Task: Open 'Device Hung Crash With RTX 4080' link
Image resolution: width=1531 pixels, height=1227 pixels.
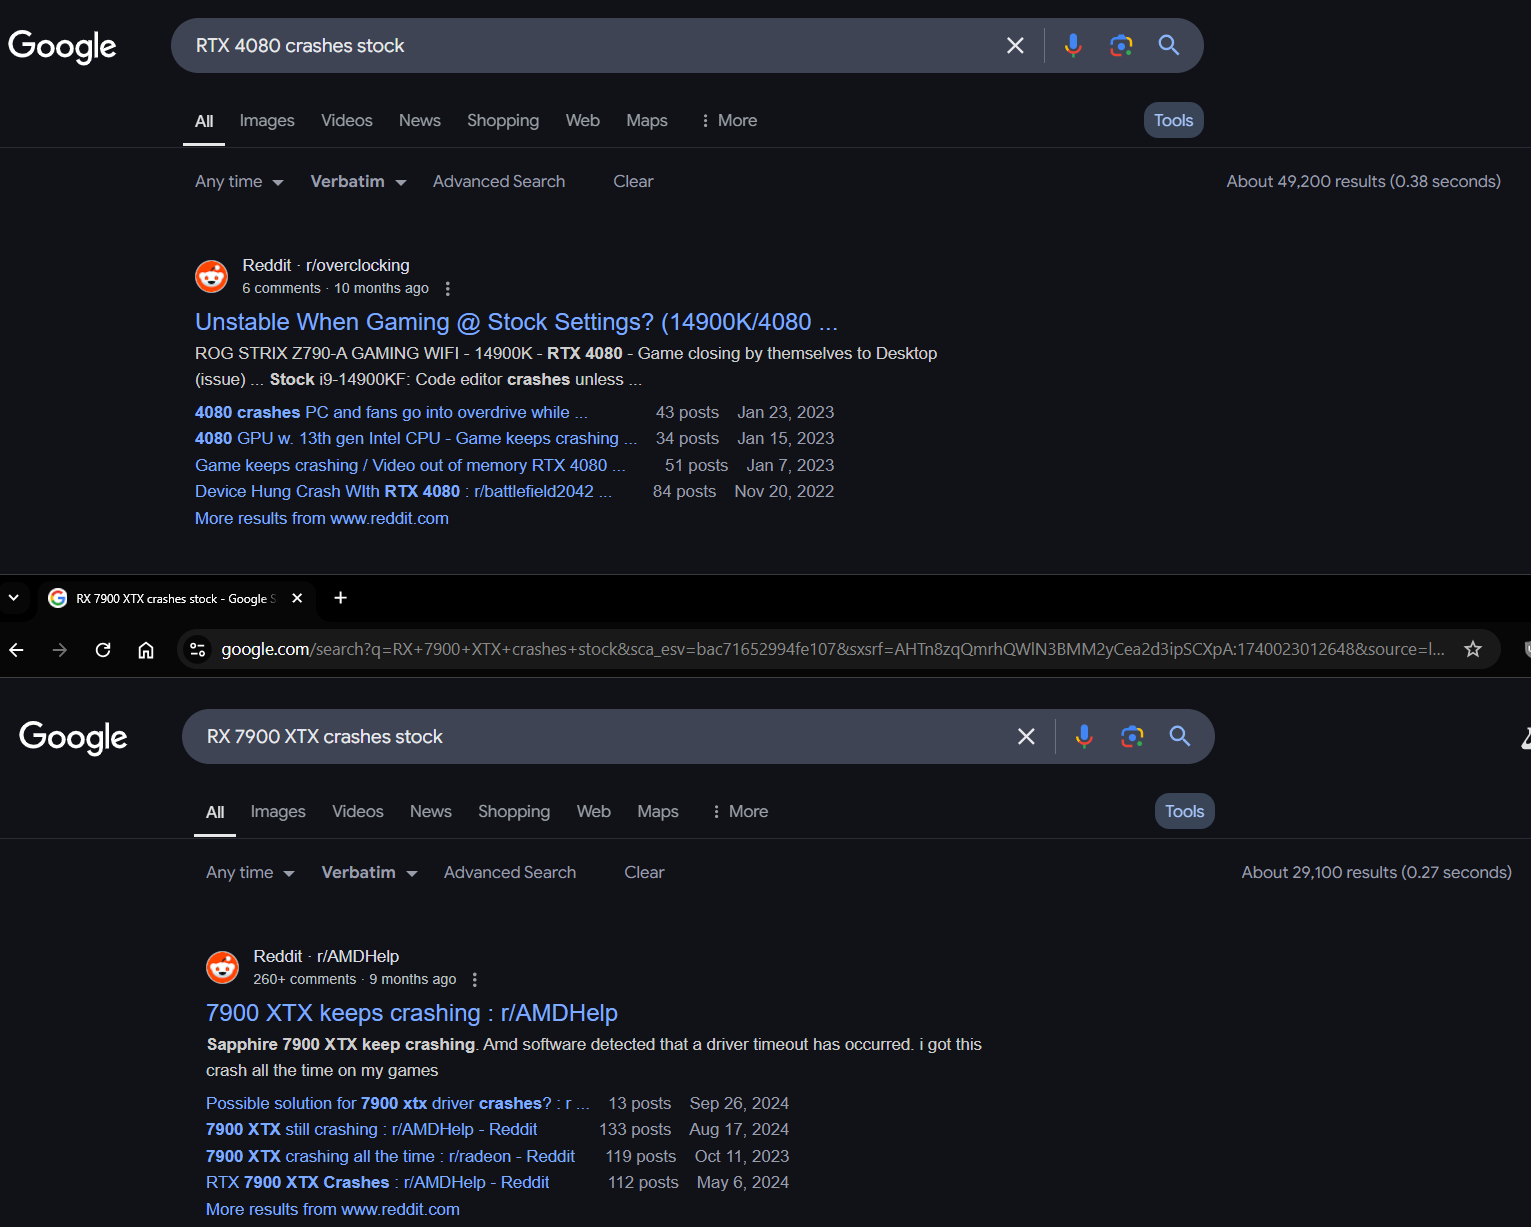Action: click(403, 491)
